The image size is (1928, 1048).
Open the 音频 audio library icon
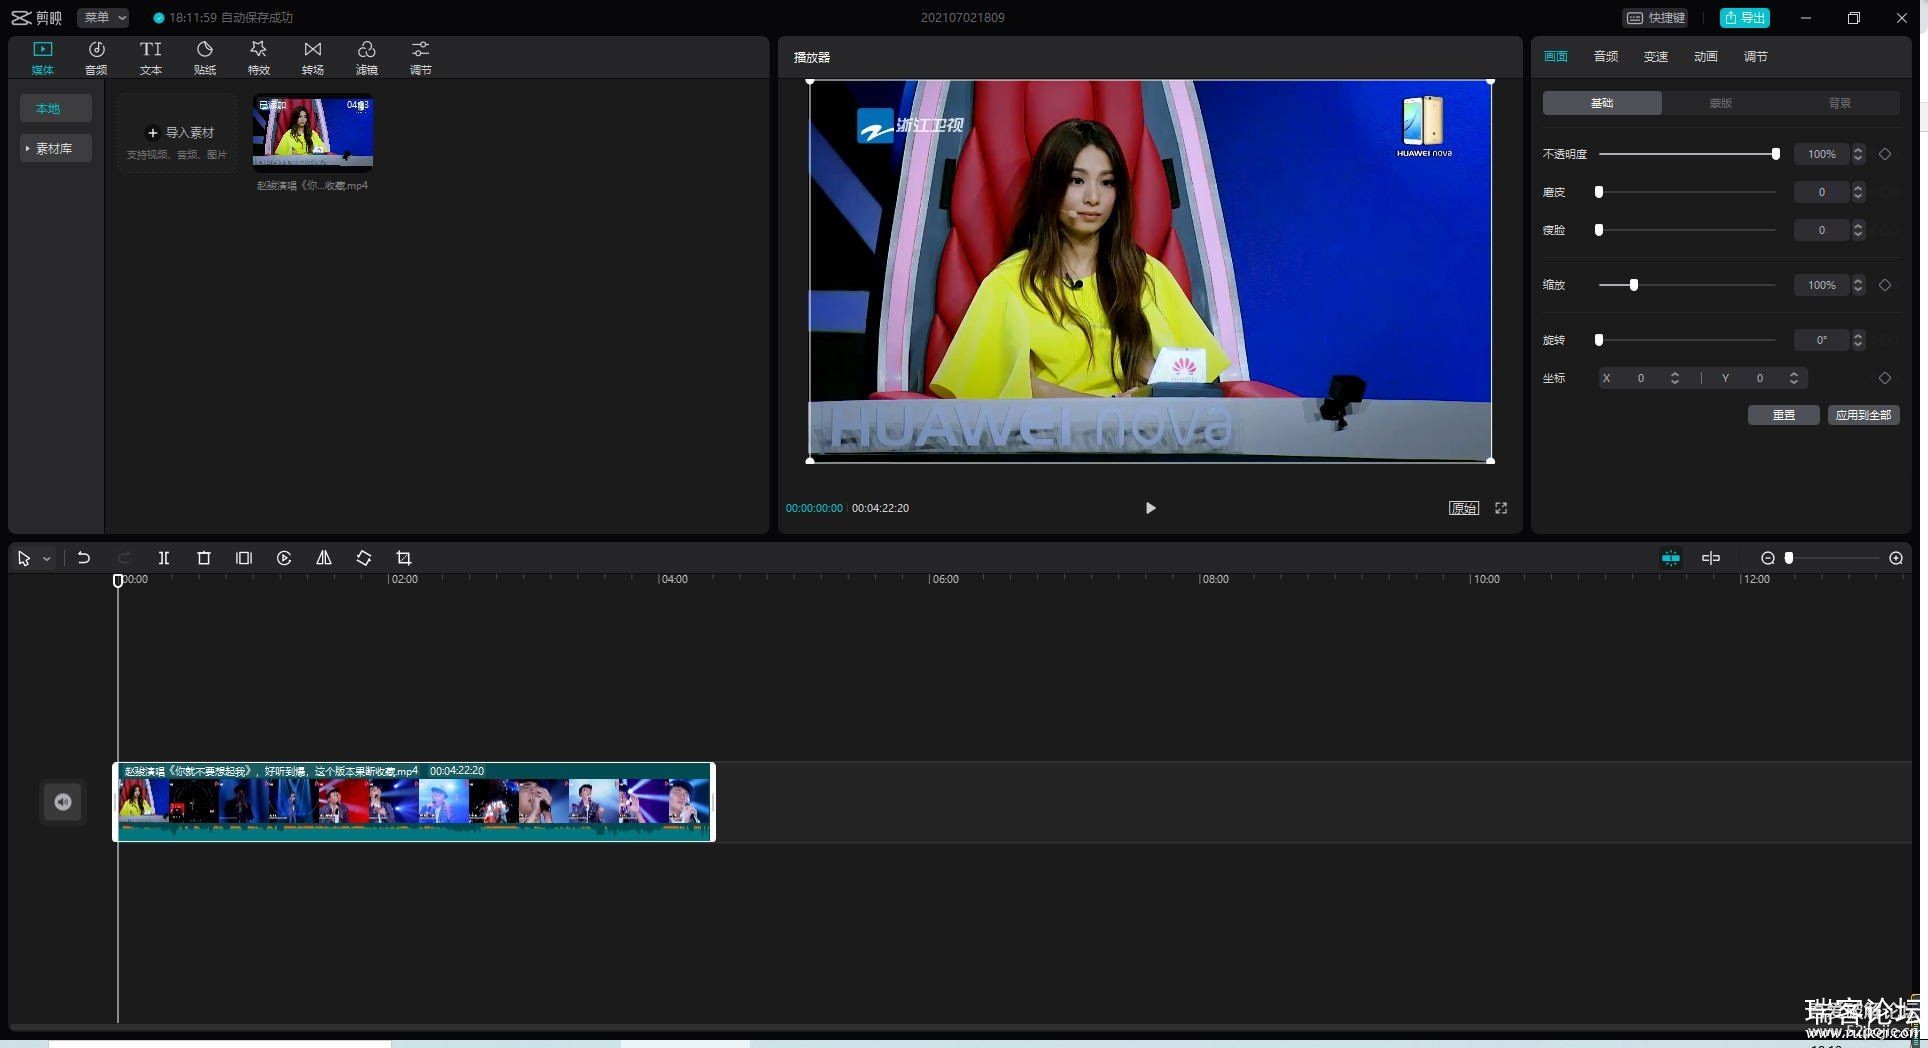coord(96,58)
